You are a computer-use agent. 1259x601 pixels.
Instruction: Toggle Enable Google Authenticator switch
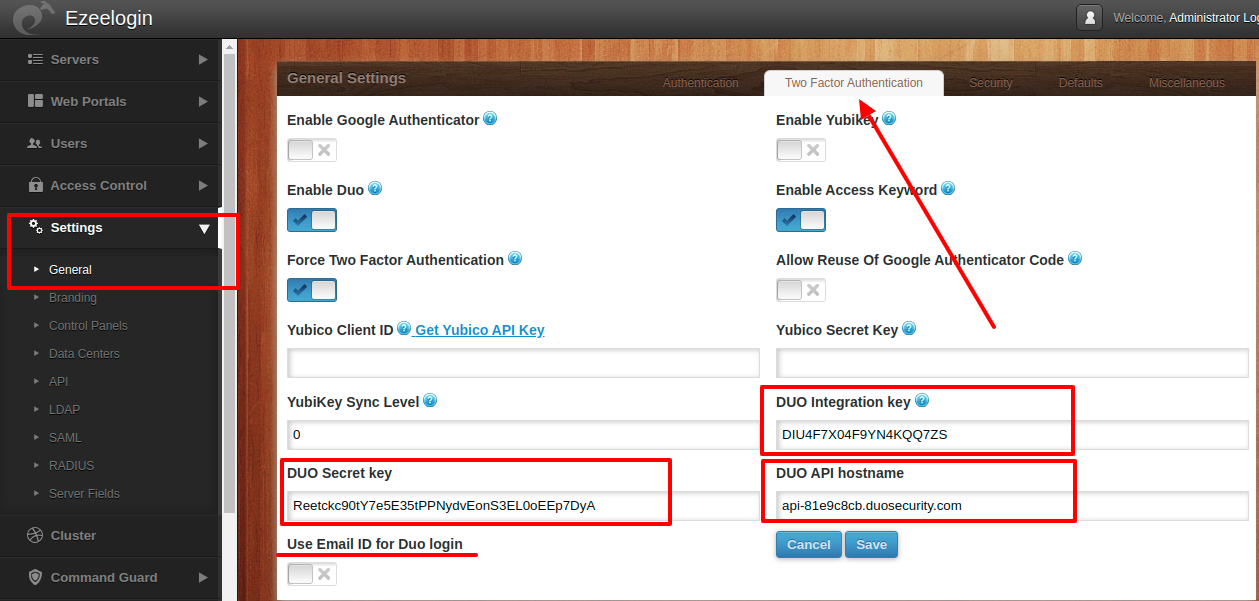point(312,150)
